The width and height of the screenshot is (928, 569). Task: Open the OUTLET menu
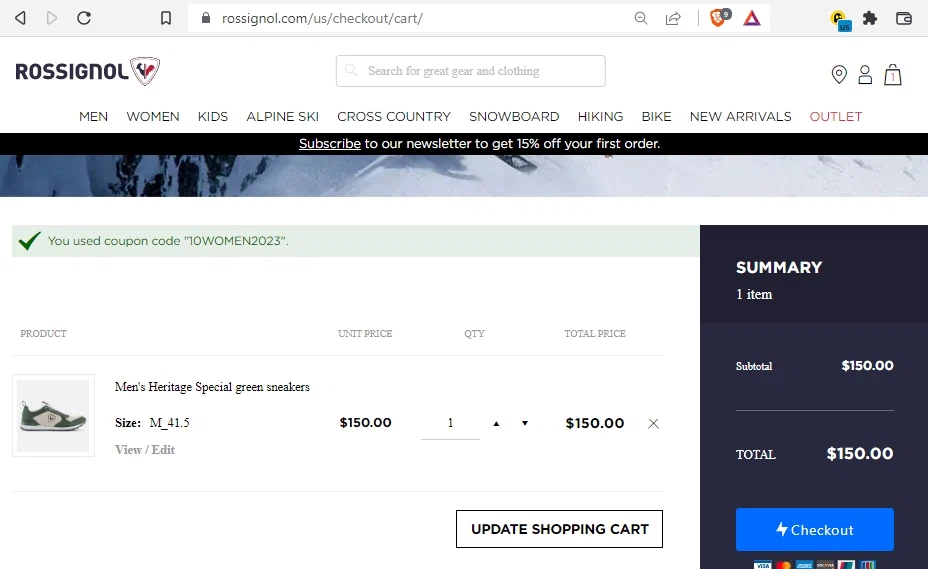[x=836, y=117]
